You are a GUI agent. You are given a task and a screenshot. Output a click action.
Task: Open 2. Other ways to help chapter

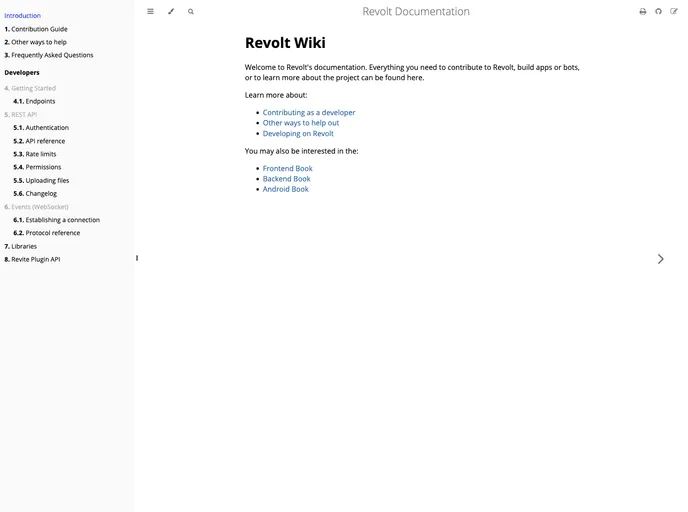36,42
